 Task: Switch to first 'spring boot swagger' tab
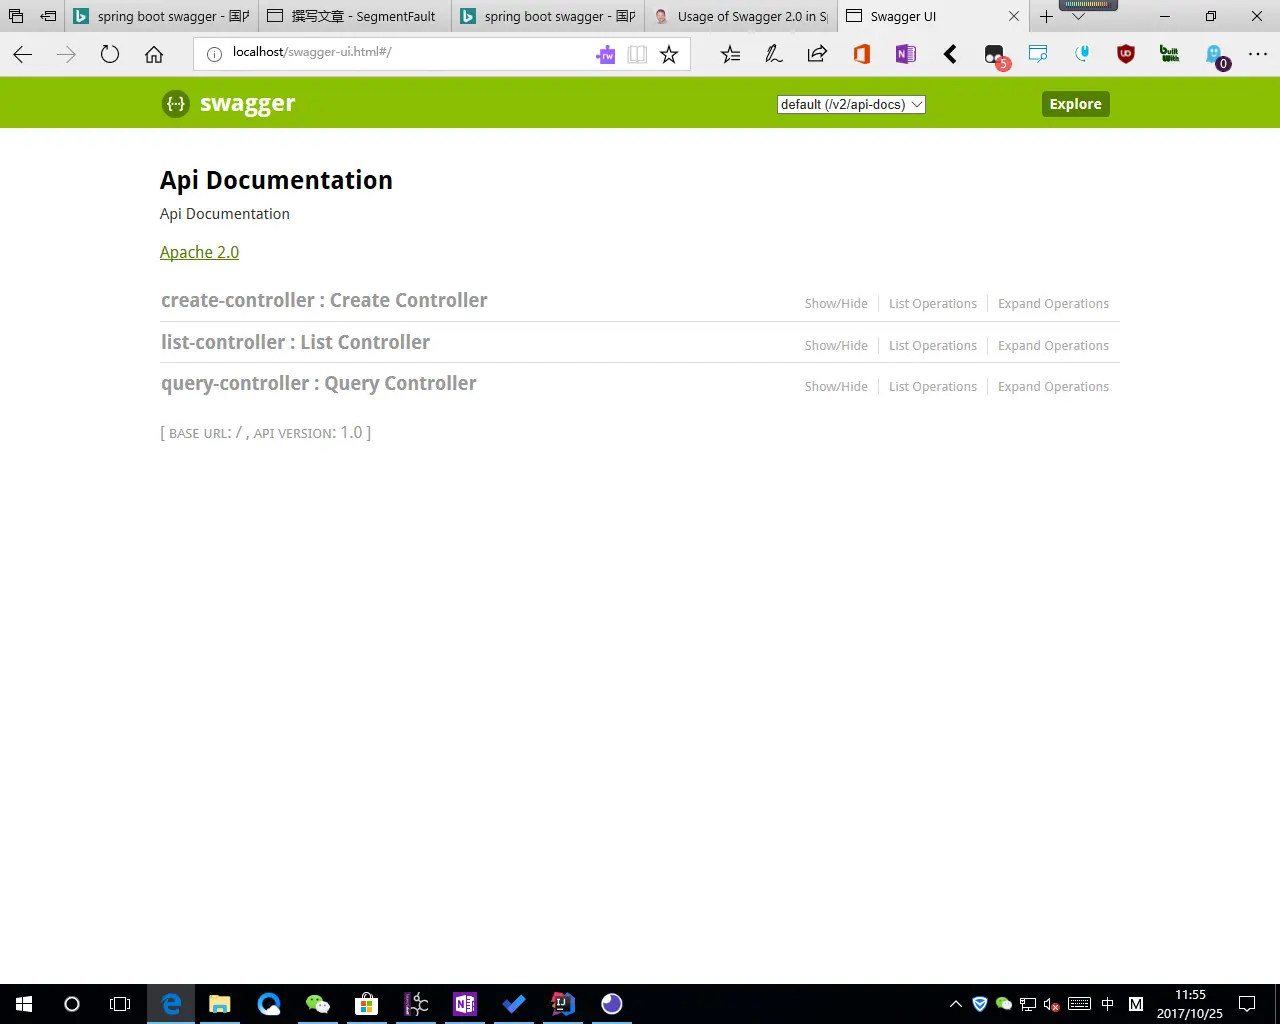click(x=160, y=16)
